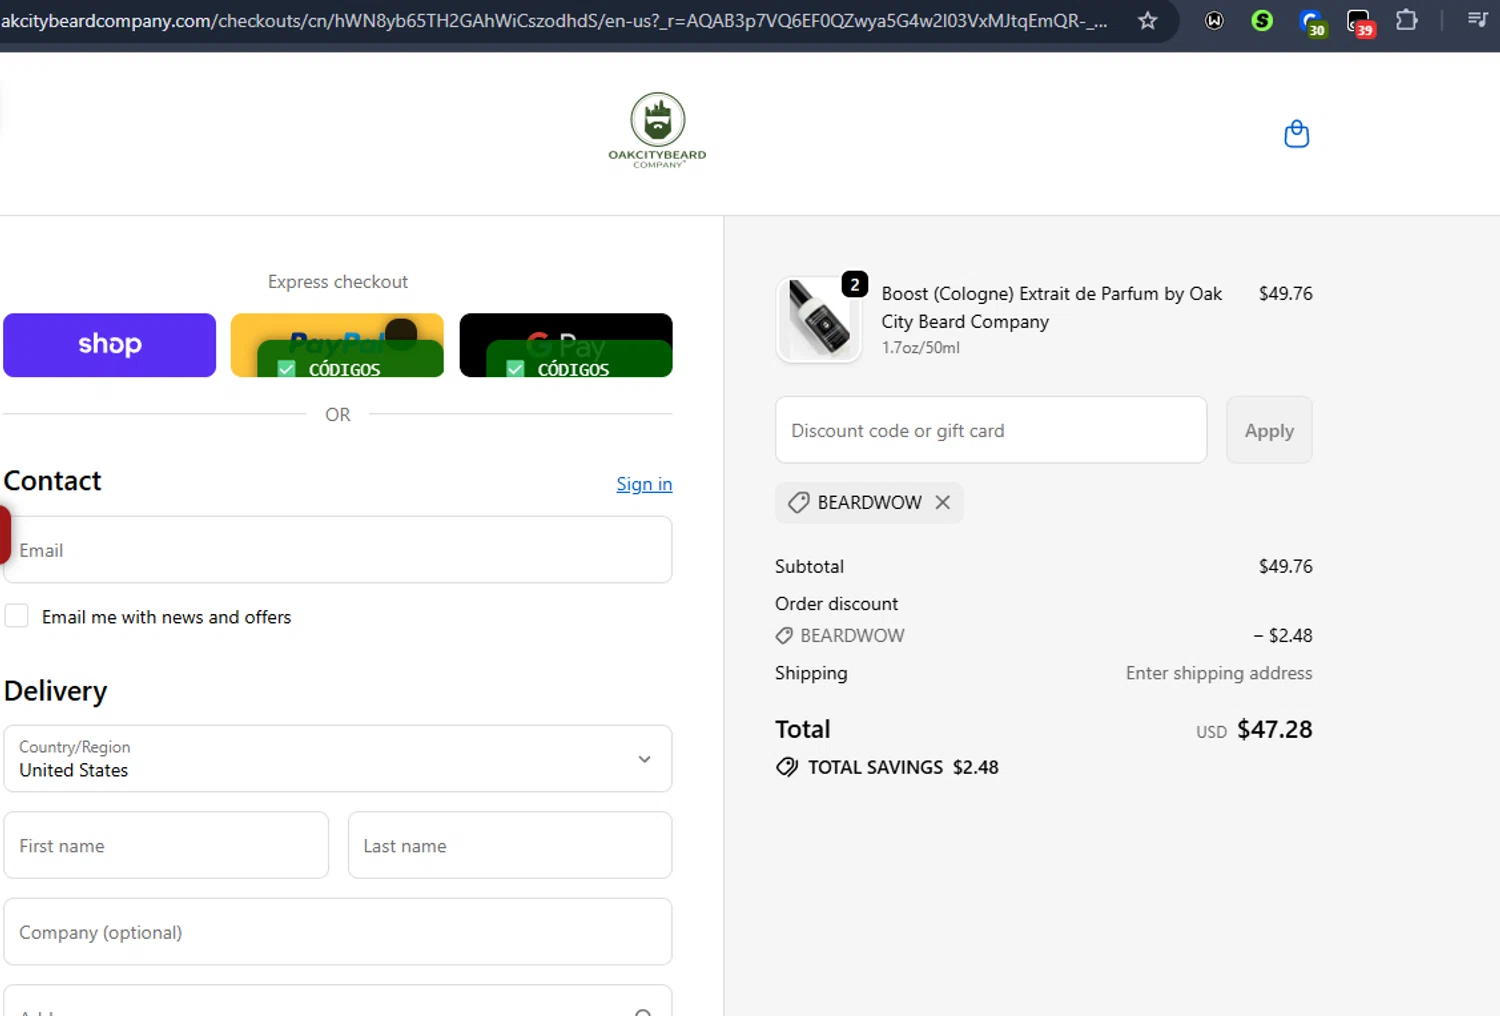Focus the Last name field
This screenshot has height=1016, width=1500.
coord(510,845)
